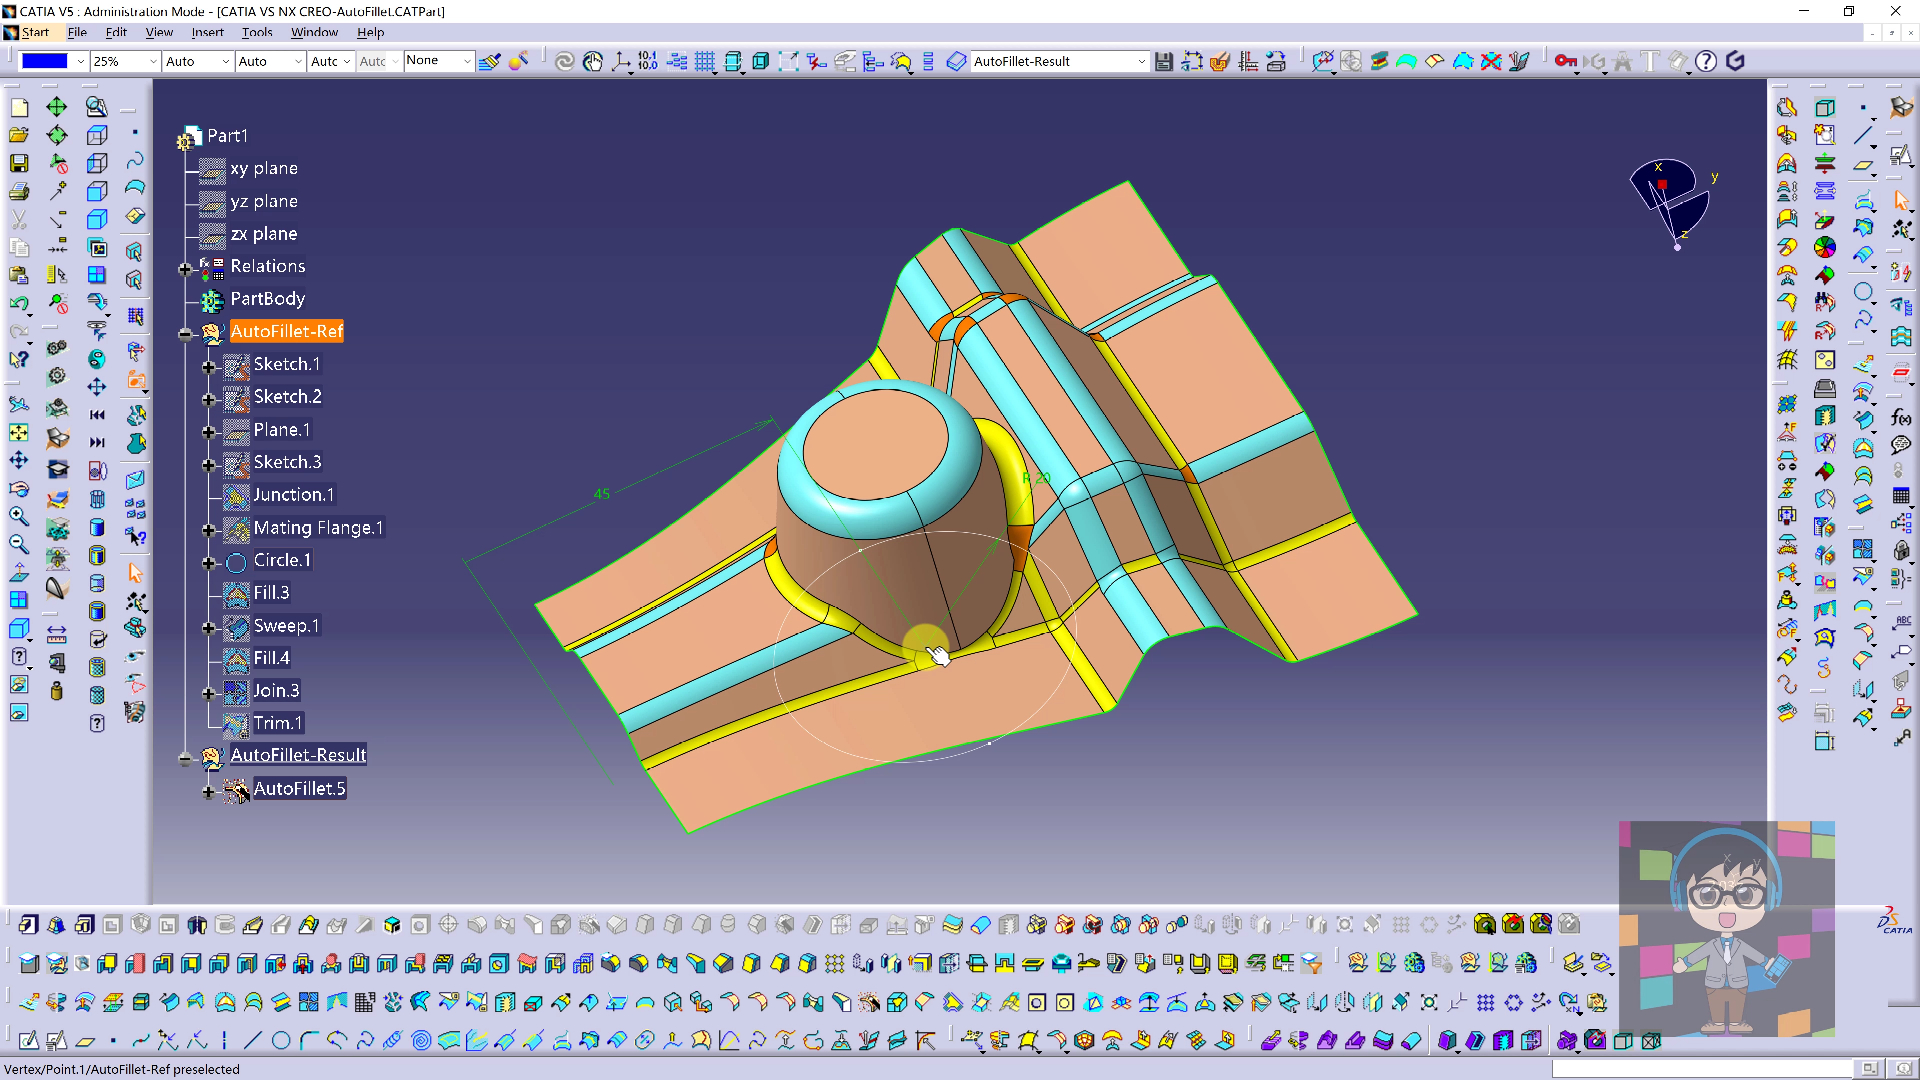The height and width of the screenshot is (1080, 1920).
Task: Open the Tools menu
Action: 257,32
